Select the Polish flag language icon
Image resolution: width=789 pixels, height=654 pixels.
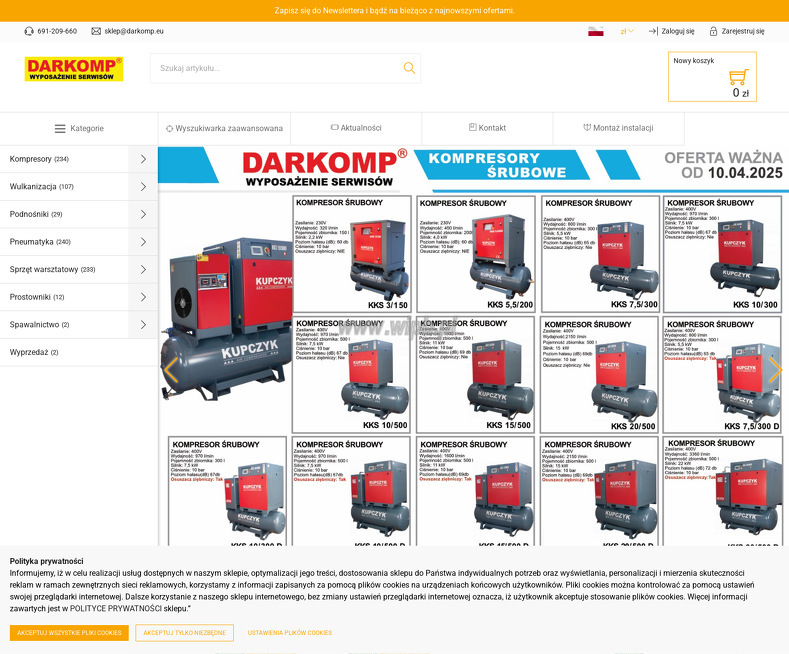(596, 31)
